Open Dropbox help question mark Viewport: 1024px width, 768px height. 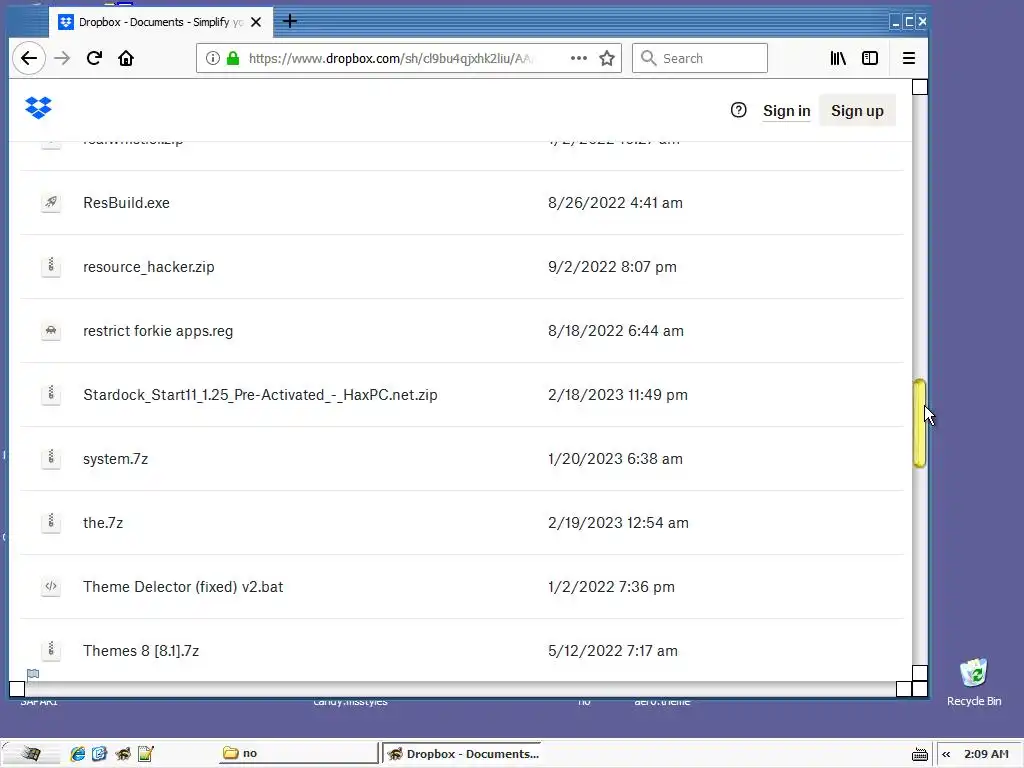tap(739, 110)
